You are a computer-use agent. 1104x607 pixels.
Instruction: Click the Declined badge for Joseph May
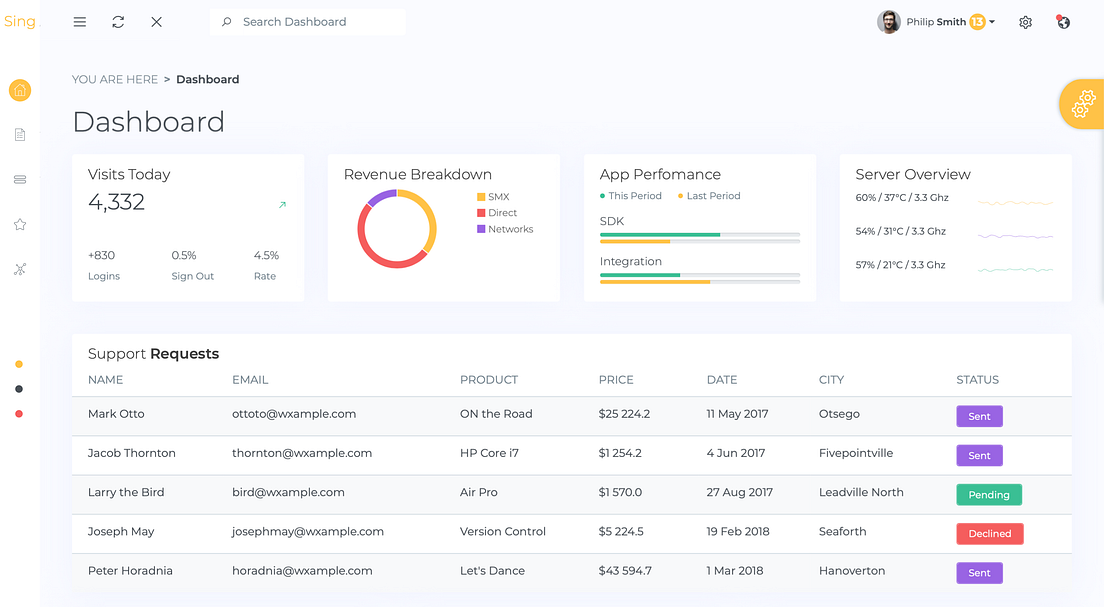pyautogui.click(x=990, y=533)
